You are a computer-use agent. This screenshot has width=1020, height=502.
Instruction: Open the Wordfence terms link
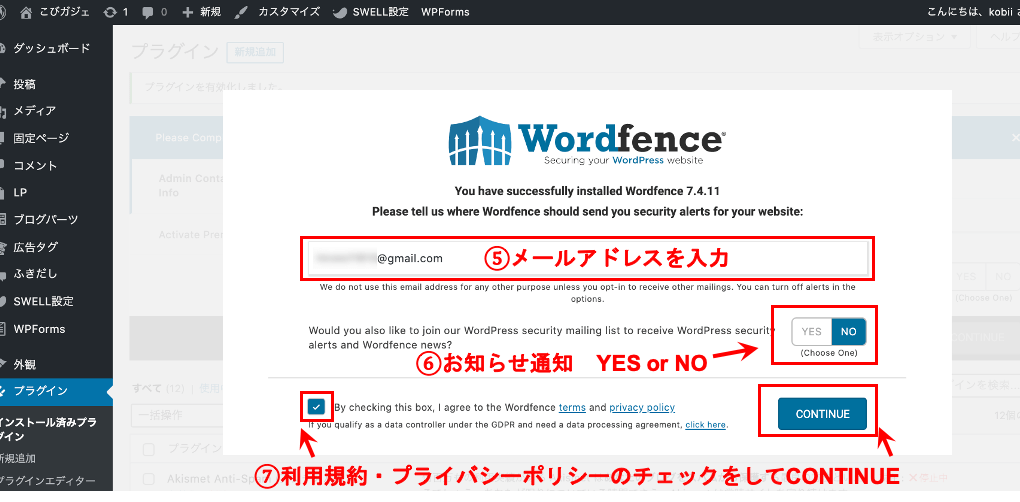572,408
